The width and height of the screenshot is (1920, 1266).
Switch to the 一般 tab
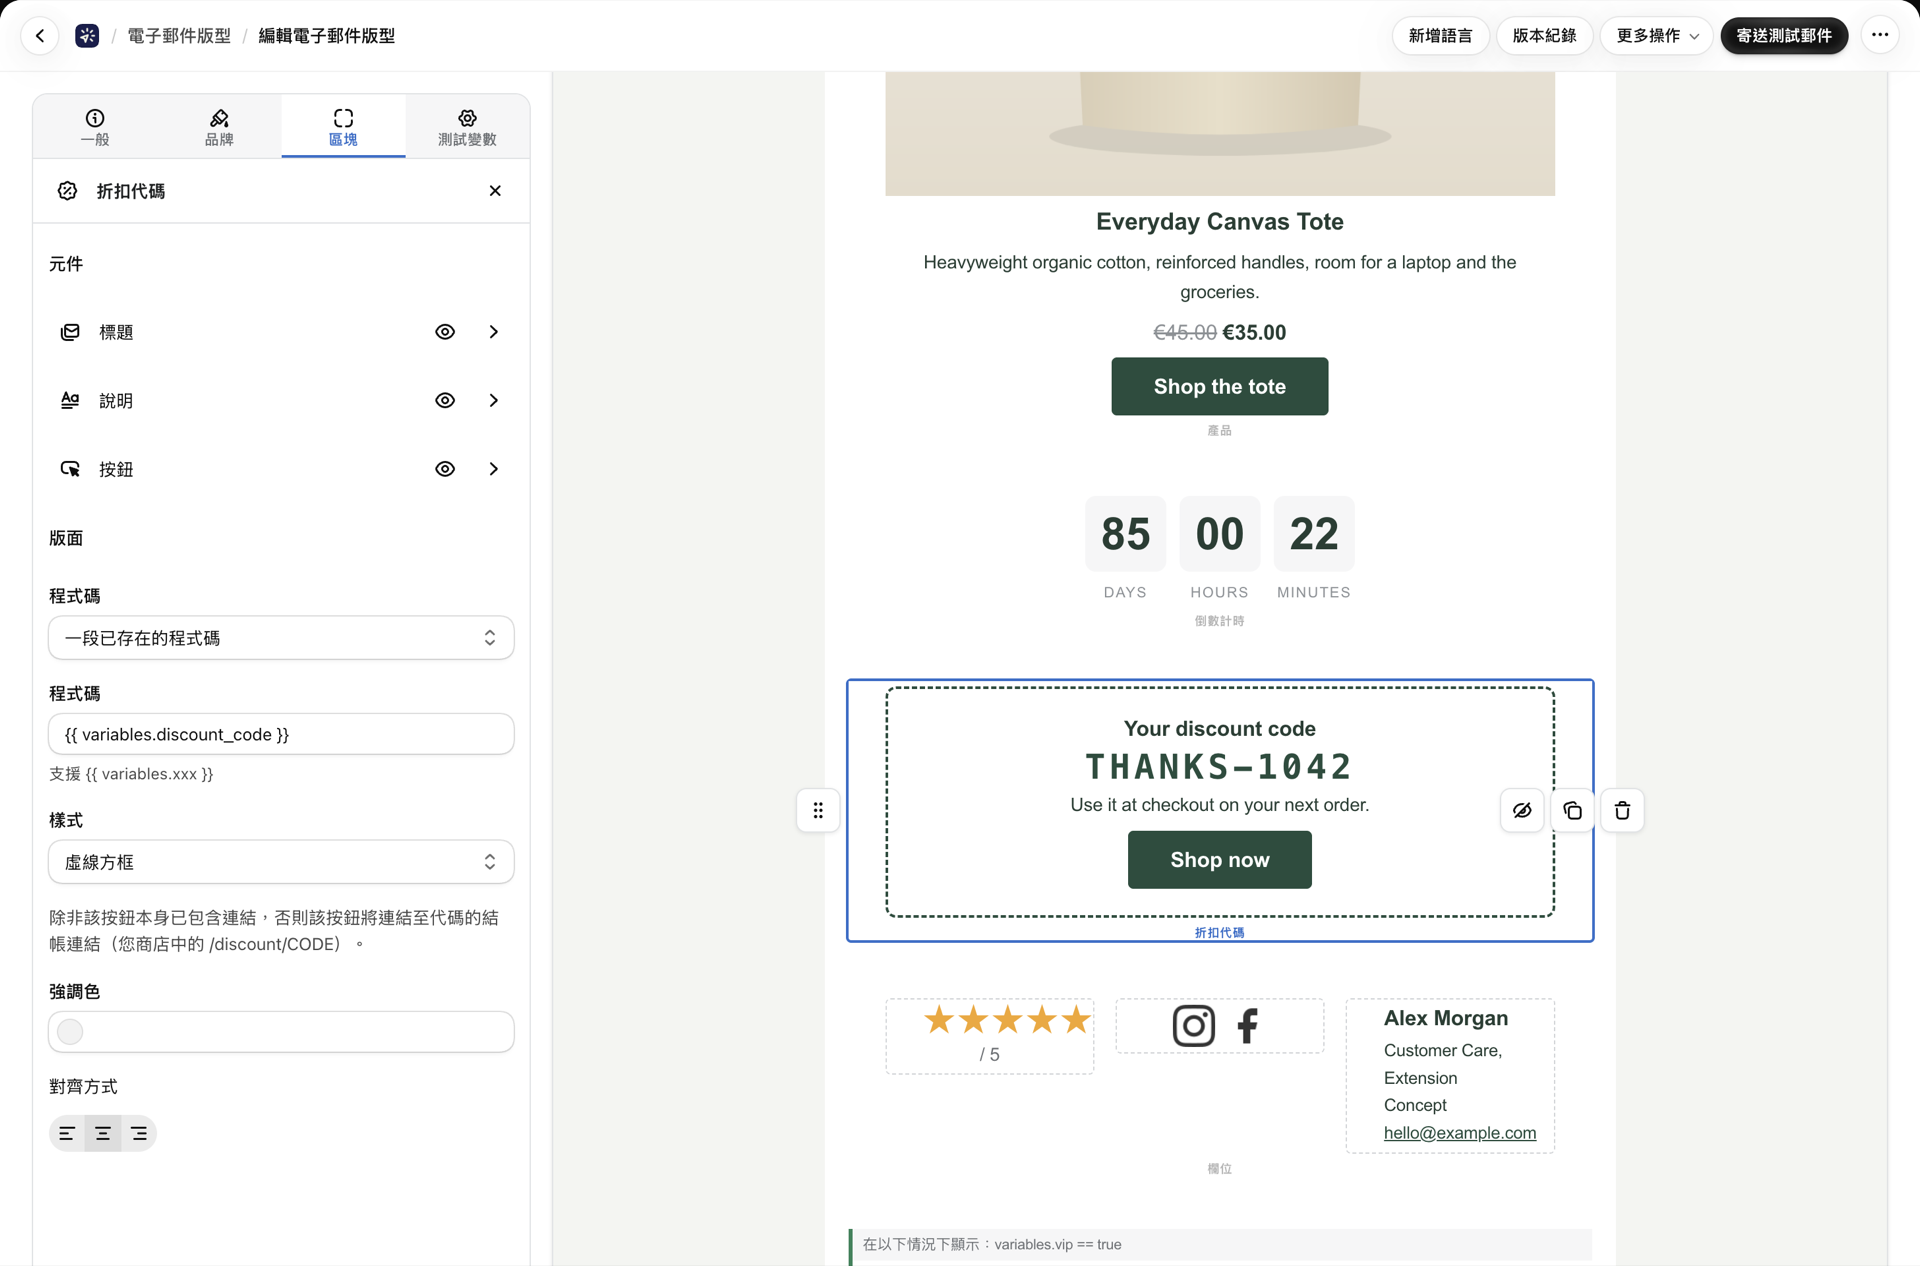point(95,127)
